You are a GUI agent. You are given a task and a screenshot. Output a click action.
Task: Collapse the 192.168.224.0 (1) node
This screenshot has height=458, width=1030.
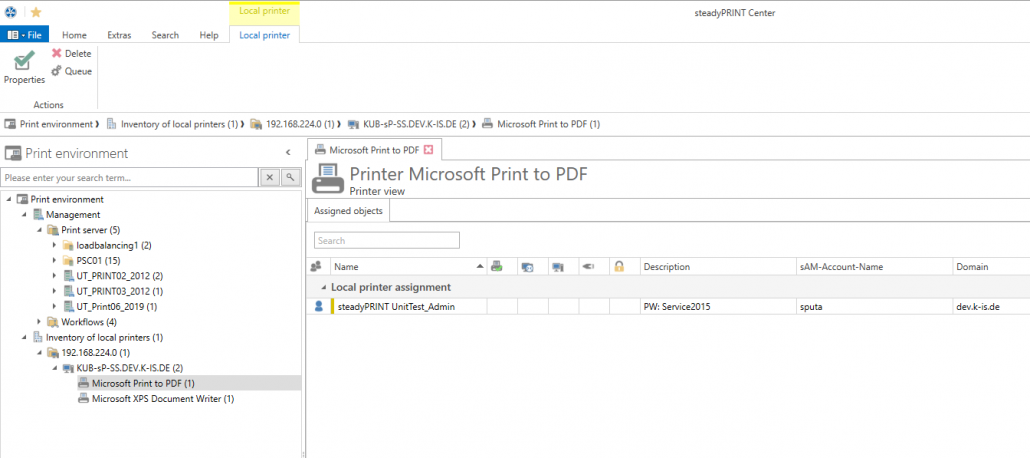click(x=39, y=352)
